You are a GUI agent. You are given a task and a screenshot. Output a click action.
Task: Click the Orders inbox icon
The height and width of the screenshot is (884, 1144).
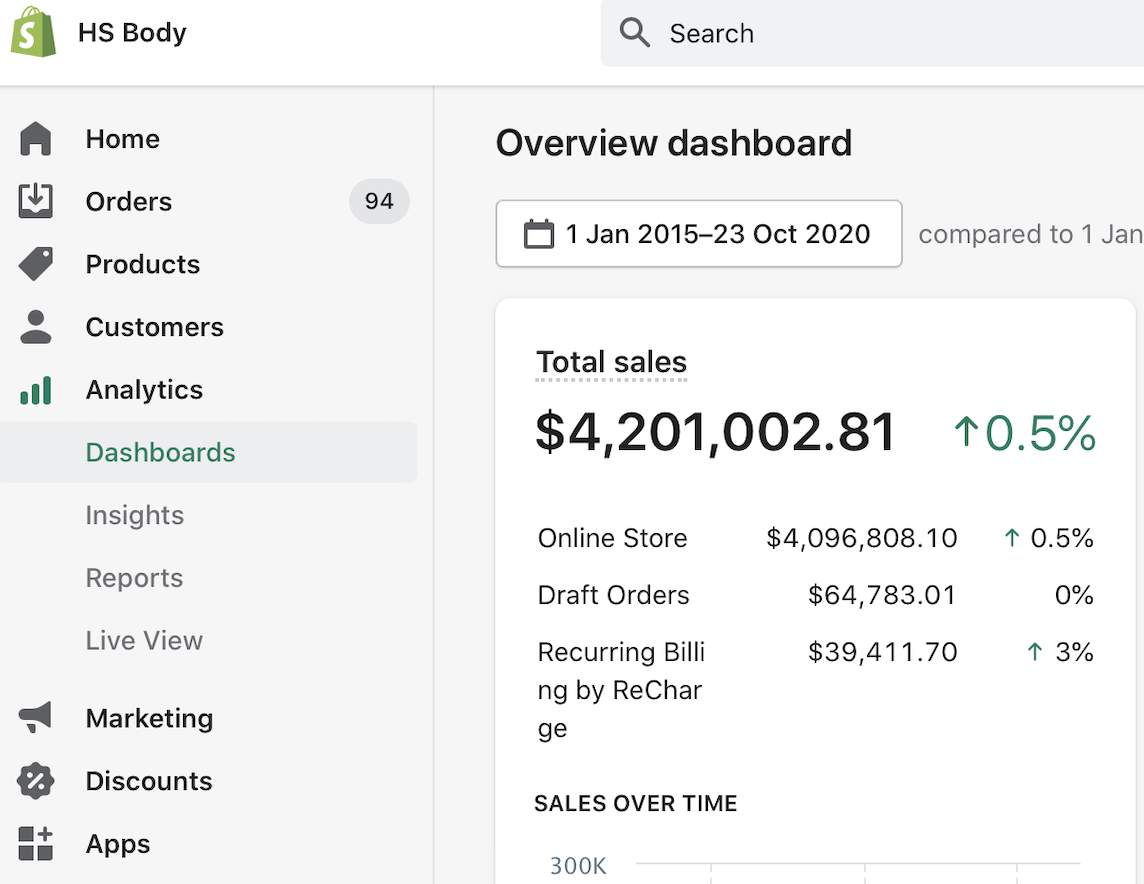(x=35, y=201)
